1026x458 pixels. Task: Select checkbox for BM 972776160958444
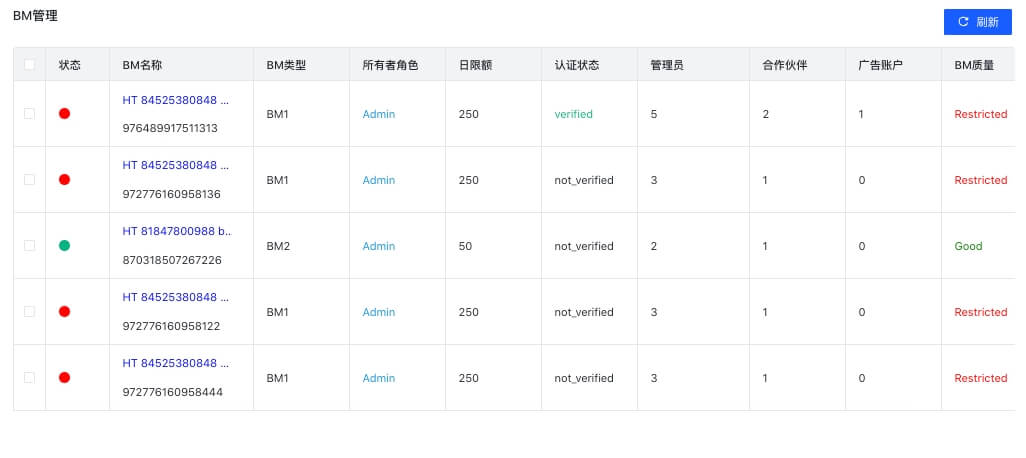(29, 378)
